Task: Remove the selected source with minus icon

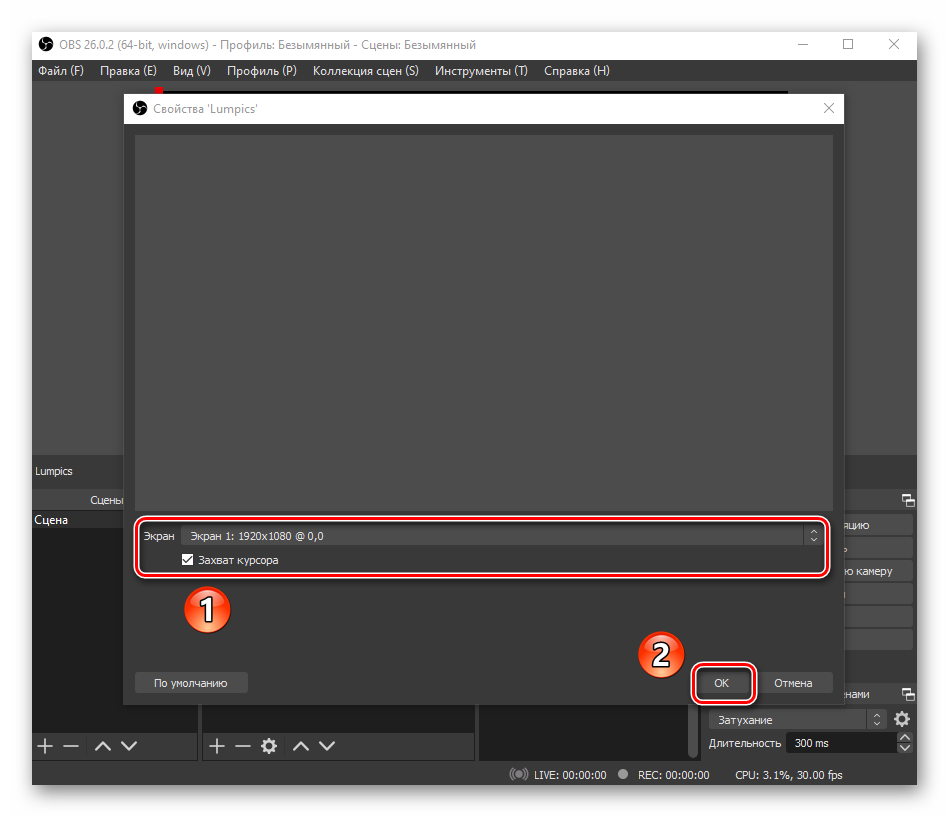Action: point(241,746)
